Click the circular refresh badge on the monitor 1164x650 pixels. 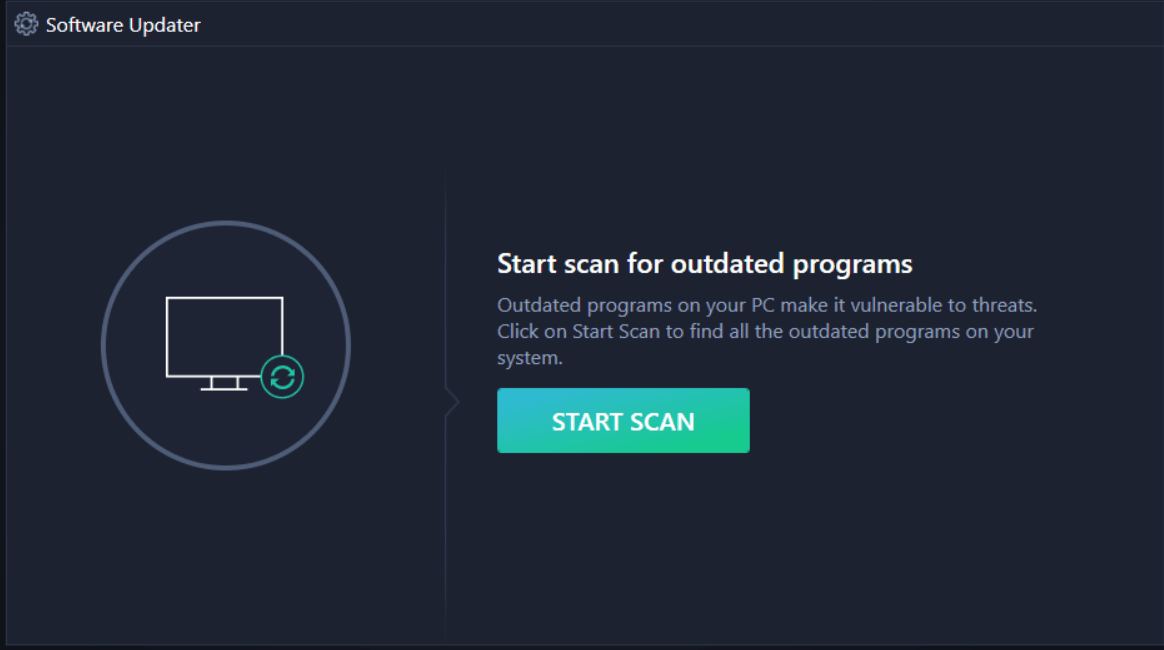(x=281, y=376)
